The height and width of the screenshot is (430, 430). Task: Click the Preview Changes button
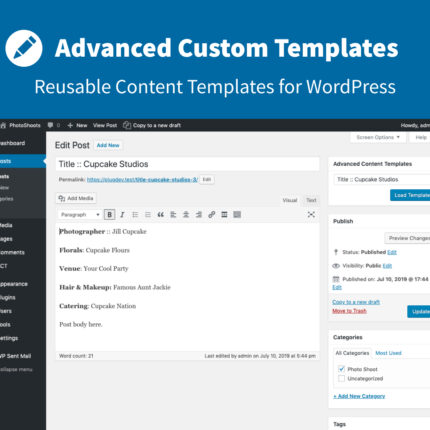pyautogui.click(x=407, y=238)
